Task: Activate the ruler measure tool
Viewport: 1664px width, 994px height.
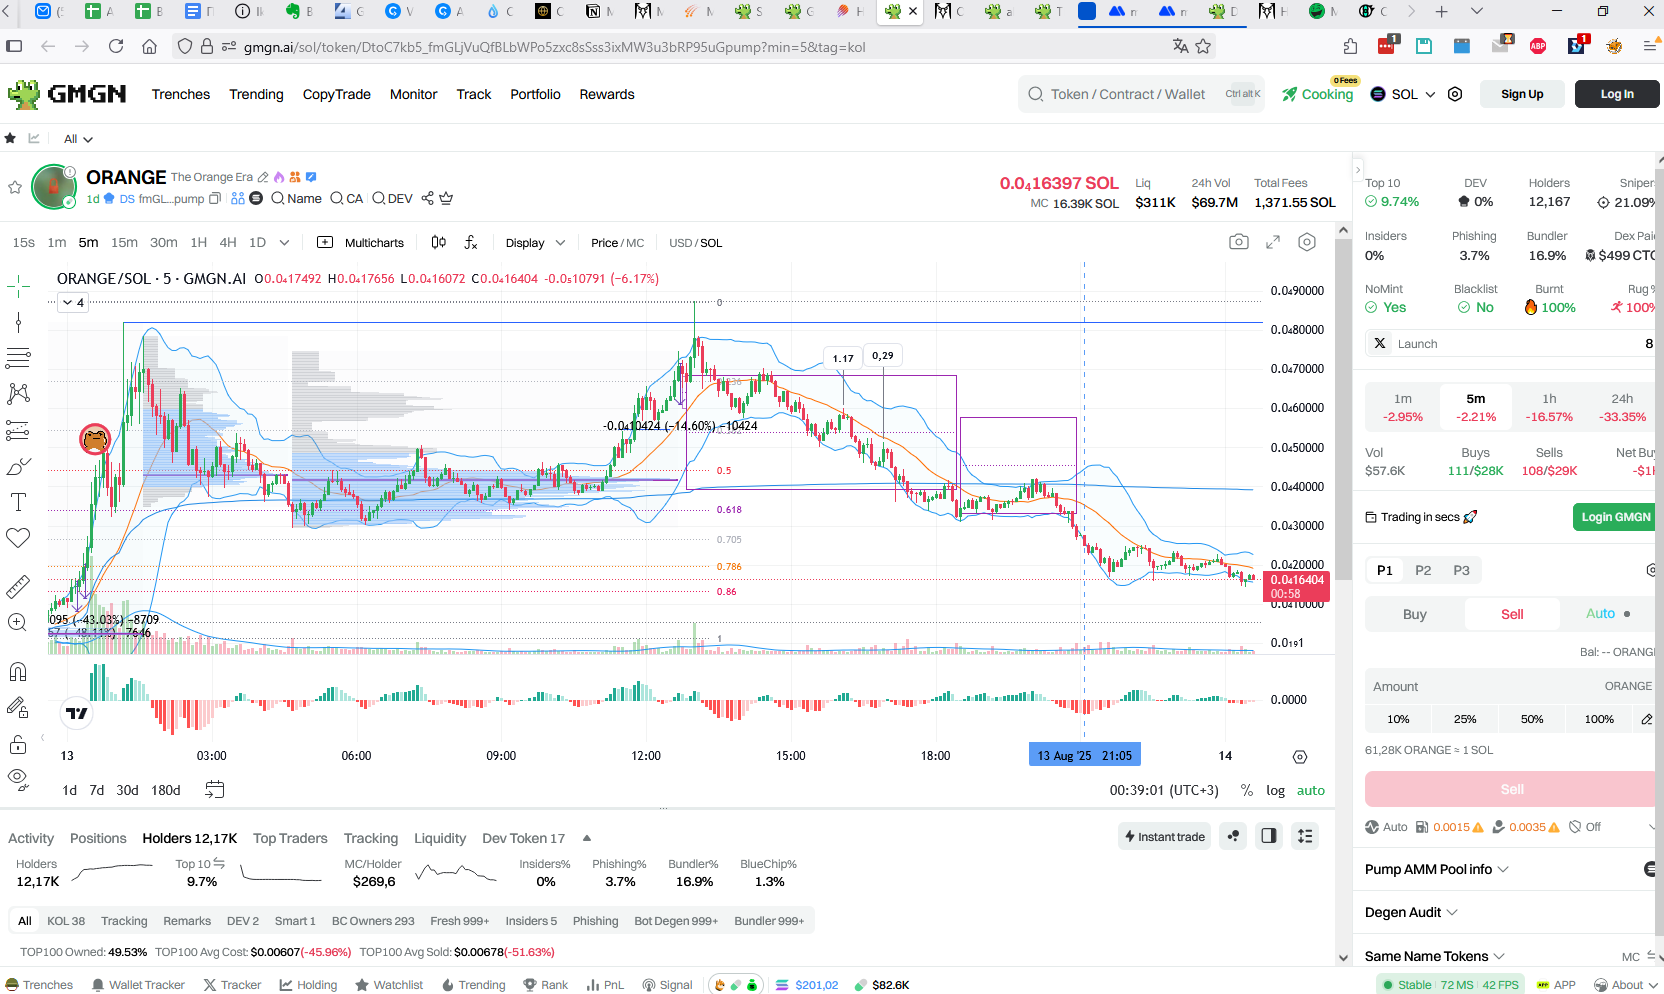Action: click(18, 586)
